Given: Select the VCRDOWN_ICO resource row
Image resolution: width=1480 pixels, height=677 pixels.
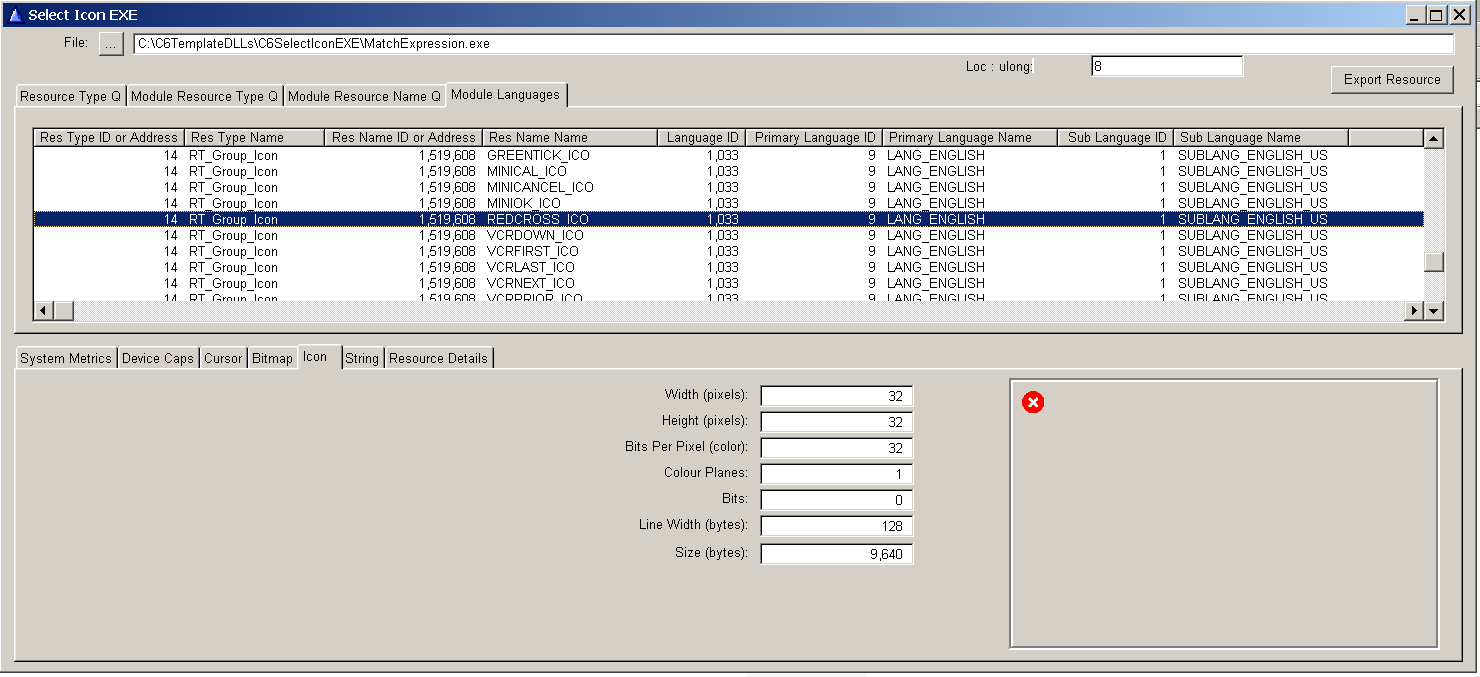Looking at the screenshot, I should tap(535, 235).
